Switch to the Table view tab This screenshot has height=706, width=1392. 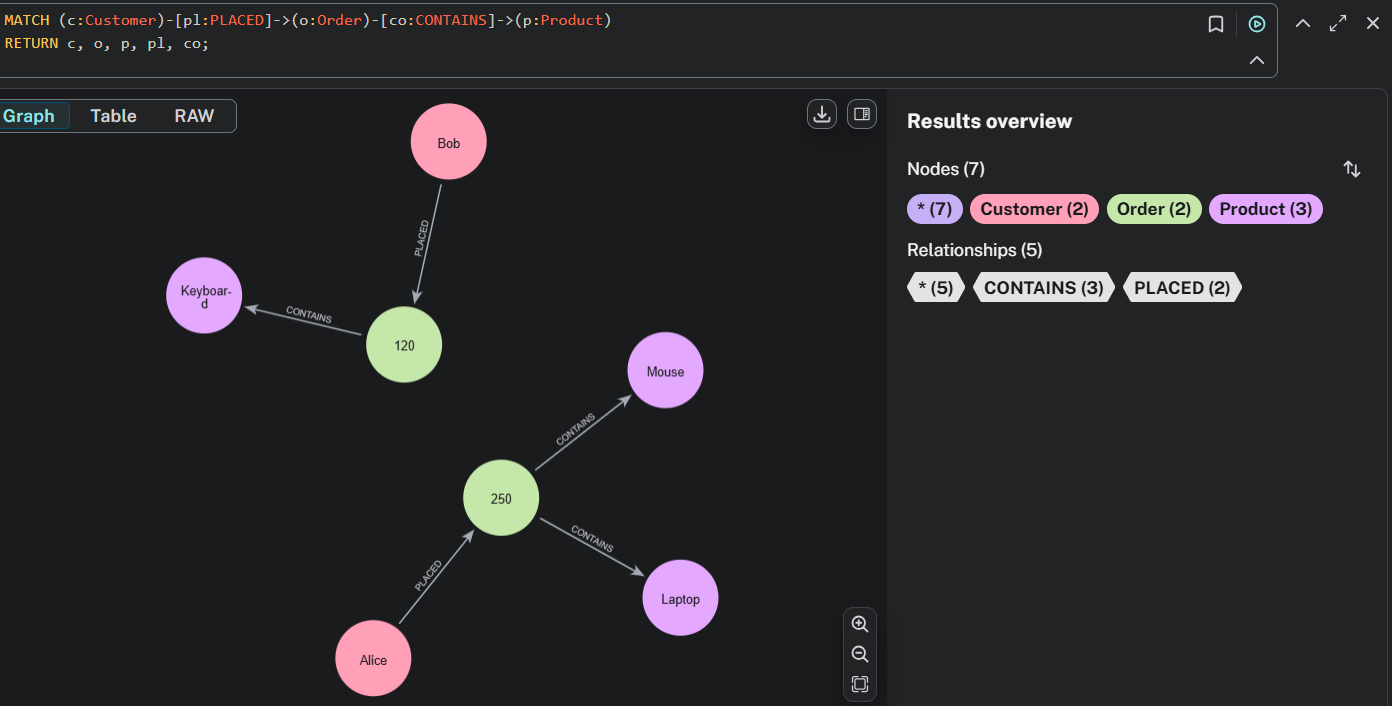pos(113,116)
